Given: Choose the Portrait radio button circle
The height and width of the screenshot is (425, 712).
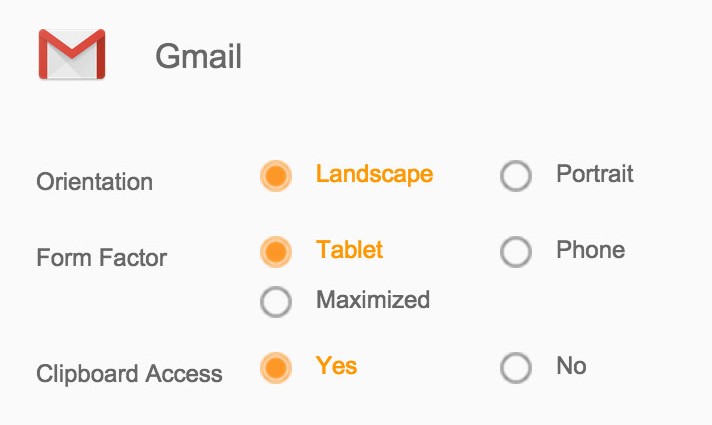Looking at the screenshot, I should pos(515,176).
